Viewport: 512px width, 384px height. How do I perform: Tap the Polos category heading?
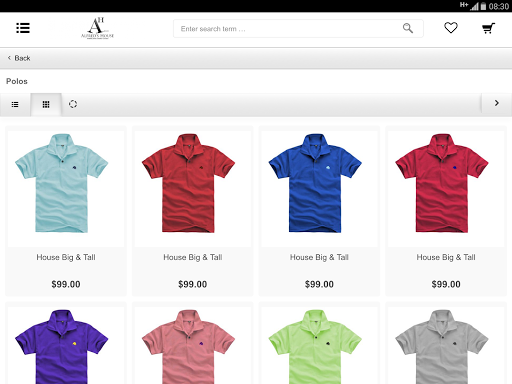click(x=17, y=81)
